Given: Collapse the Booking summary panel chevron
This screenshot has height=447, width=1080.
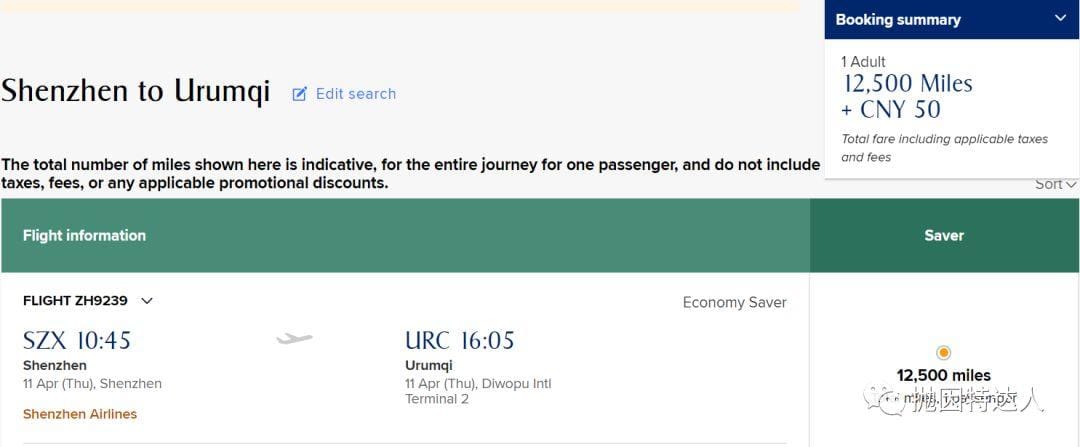Looking at the screenshot, I should point(1061,19).
